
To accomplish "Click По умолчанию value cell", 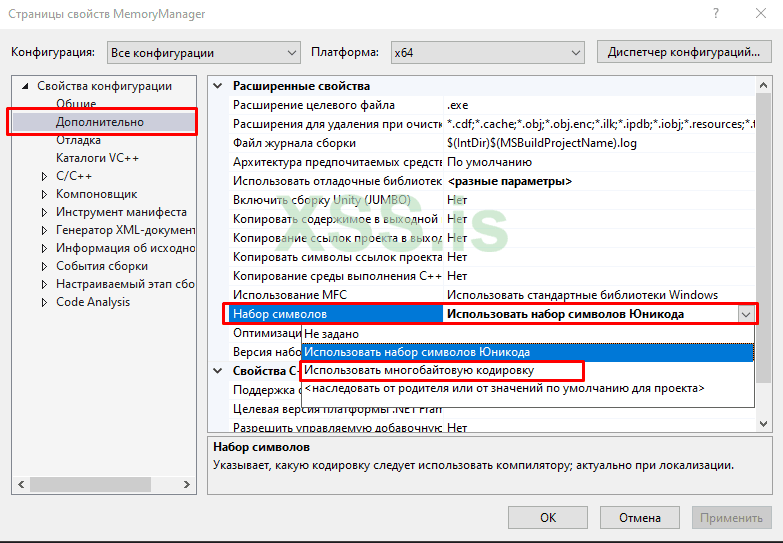I will (x=599, y=162).
